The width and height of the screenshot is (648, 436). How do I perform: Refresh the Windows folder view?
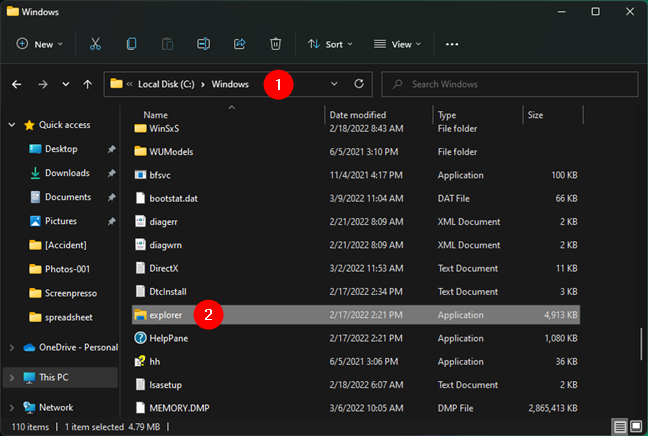pyautogui.click(x=359, y=84)
